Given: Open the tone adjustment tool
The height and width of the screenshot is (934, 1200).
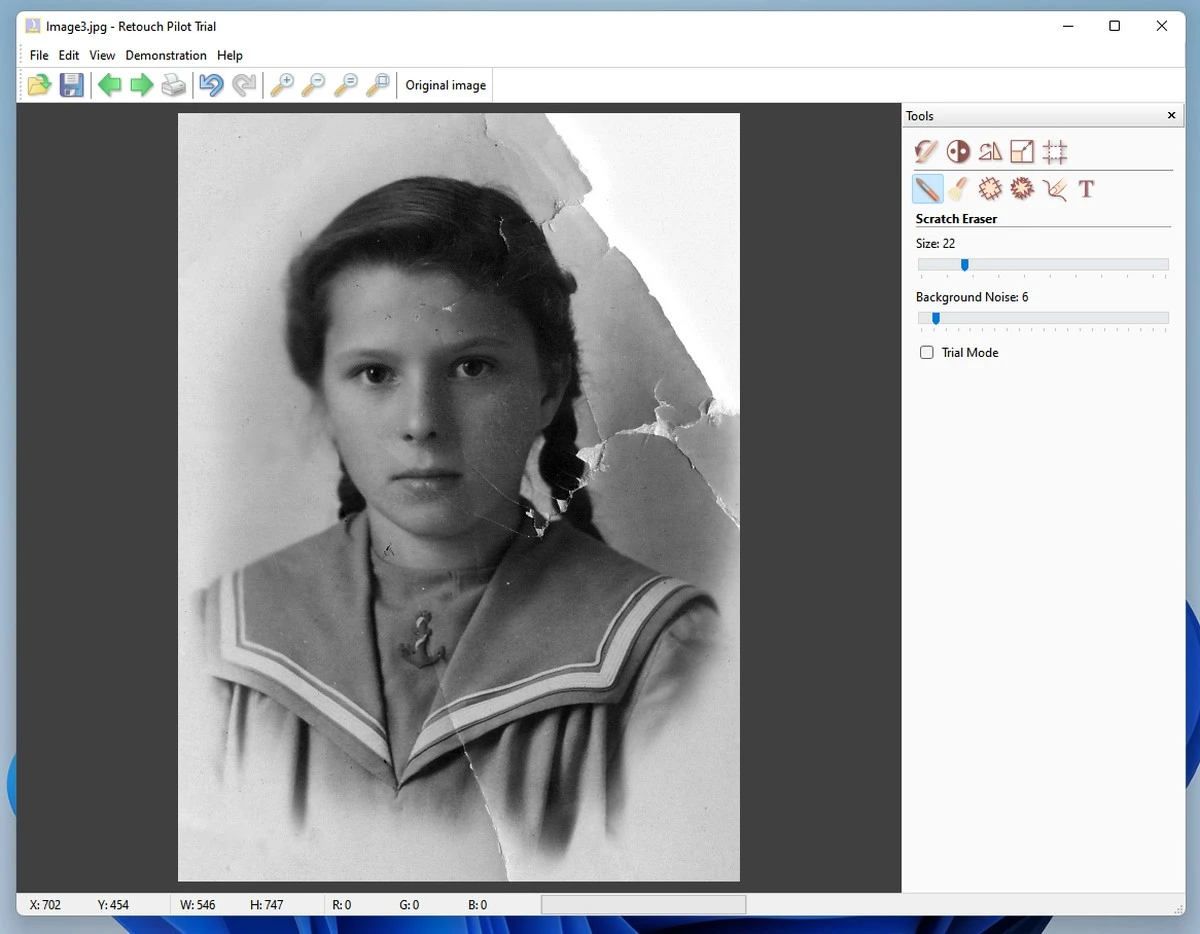Looking at the screenshot, I should click(958, 151).
